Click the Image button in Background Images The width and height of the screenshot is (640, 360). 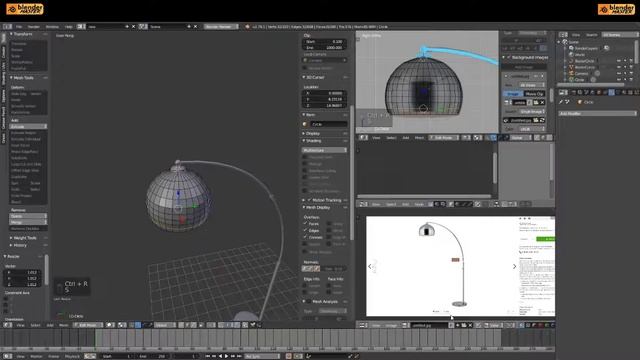514,93
